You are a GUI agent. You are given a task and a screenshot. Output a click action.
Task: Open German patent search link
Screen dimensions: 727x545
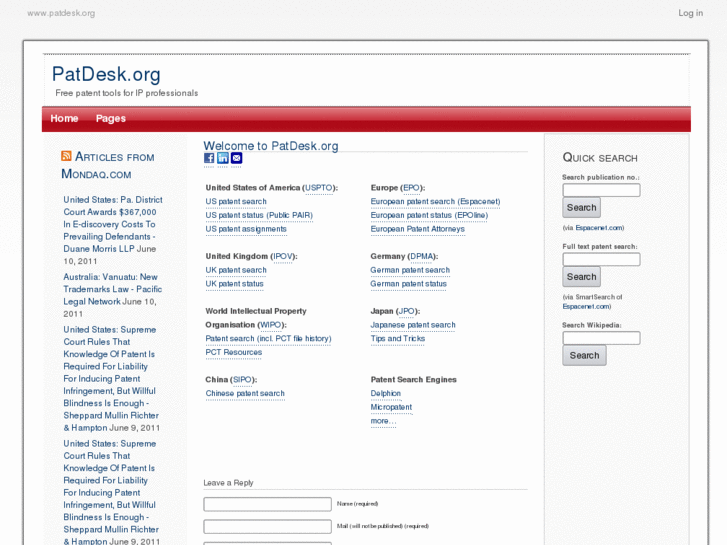410,270
